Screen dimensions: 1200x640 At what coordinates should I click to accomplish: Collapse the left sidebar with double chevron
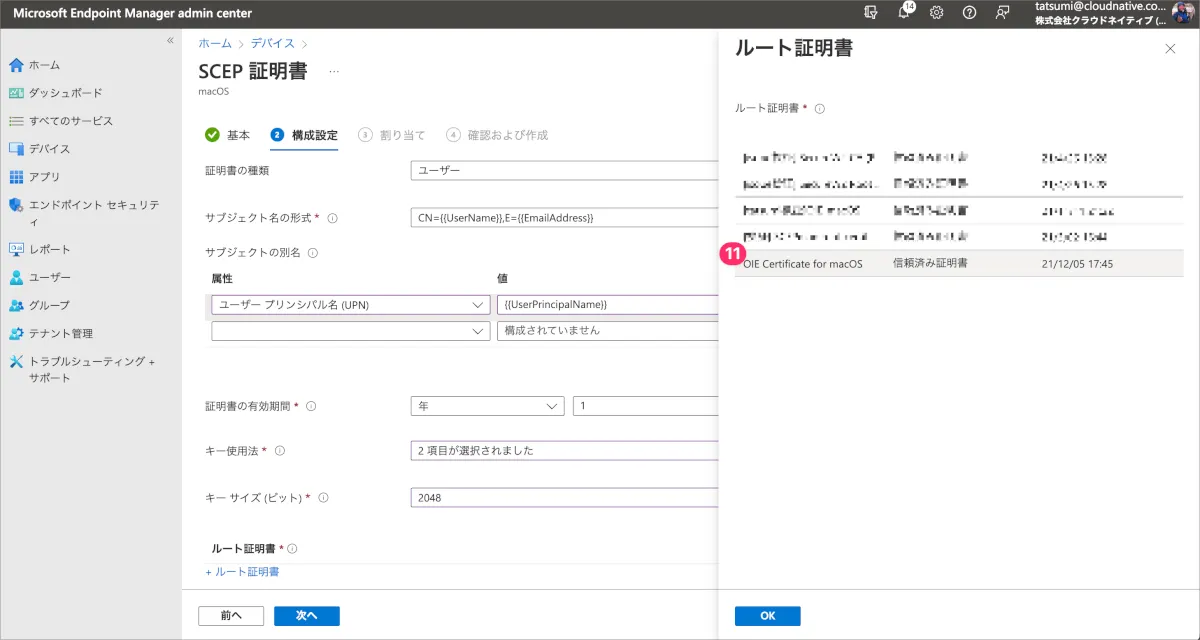coord(170,41)
